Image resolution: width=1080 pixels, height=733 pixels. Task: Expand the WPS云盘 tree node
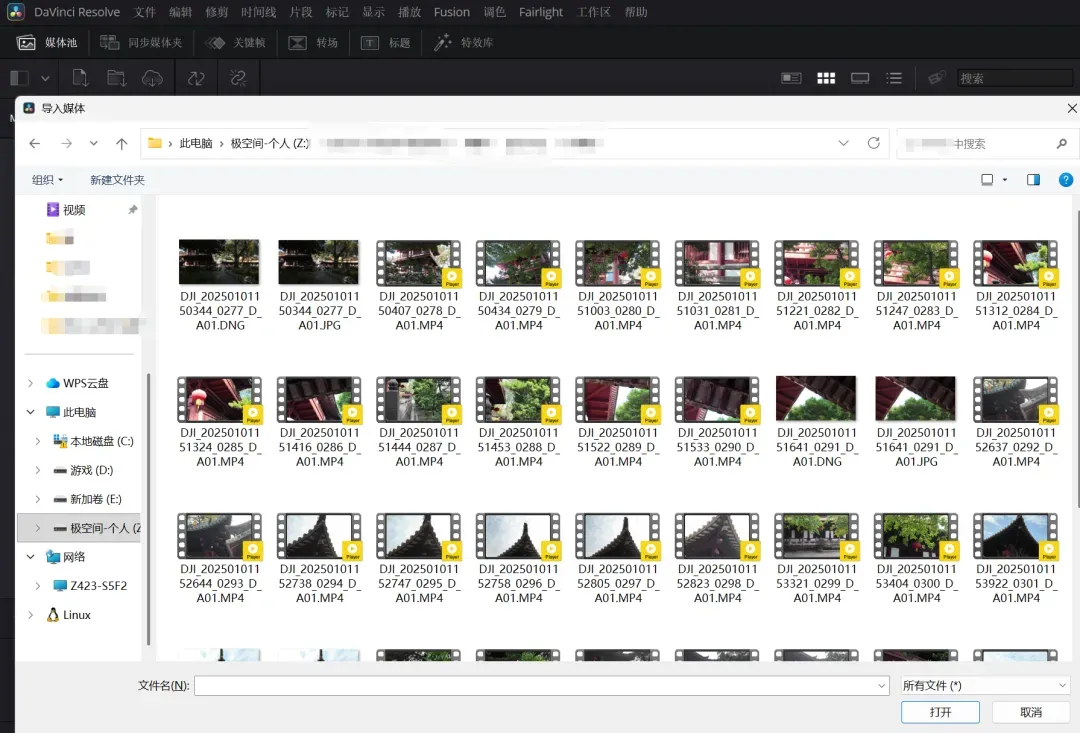30,383
